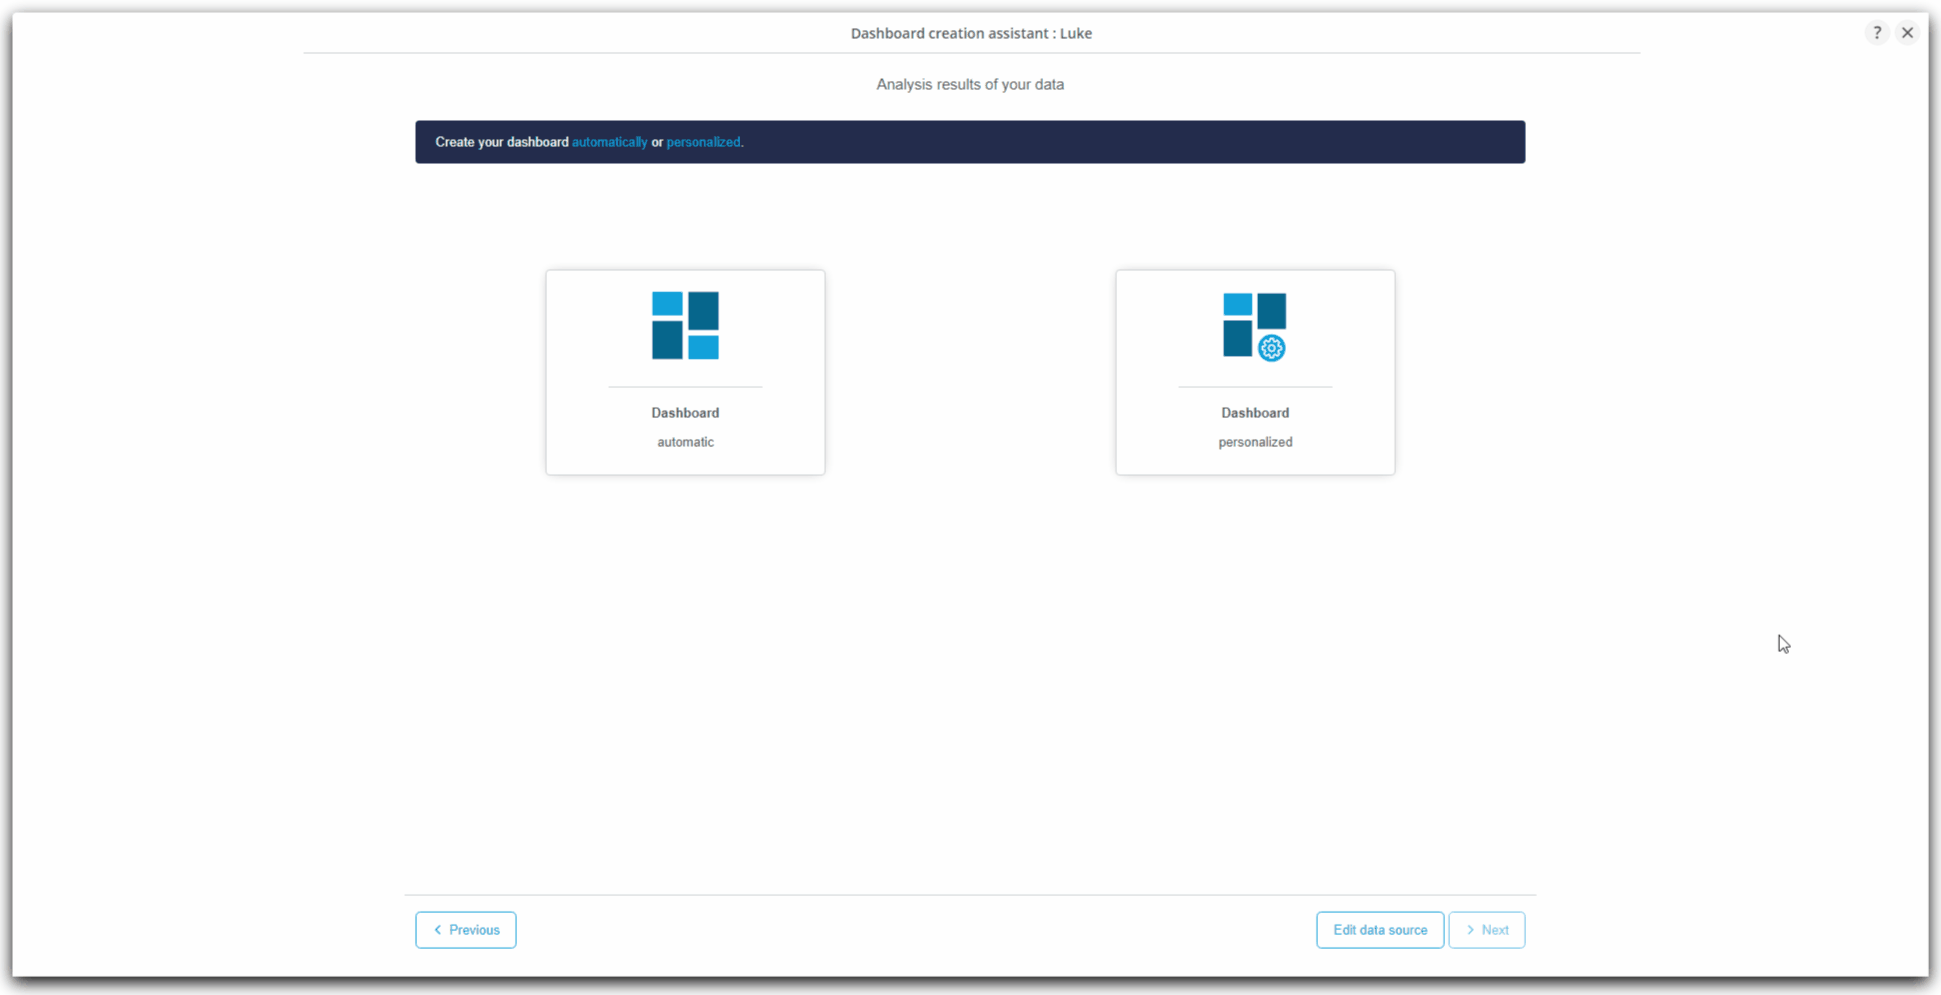Close the Dashboard creation assistant dialog
Image resolution: width=1941 pixels, height=995 pixels.
coord(1907,33)
